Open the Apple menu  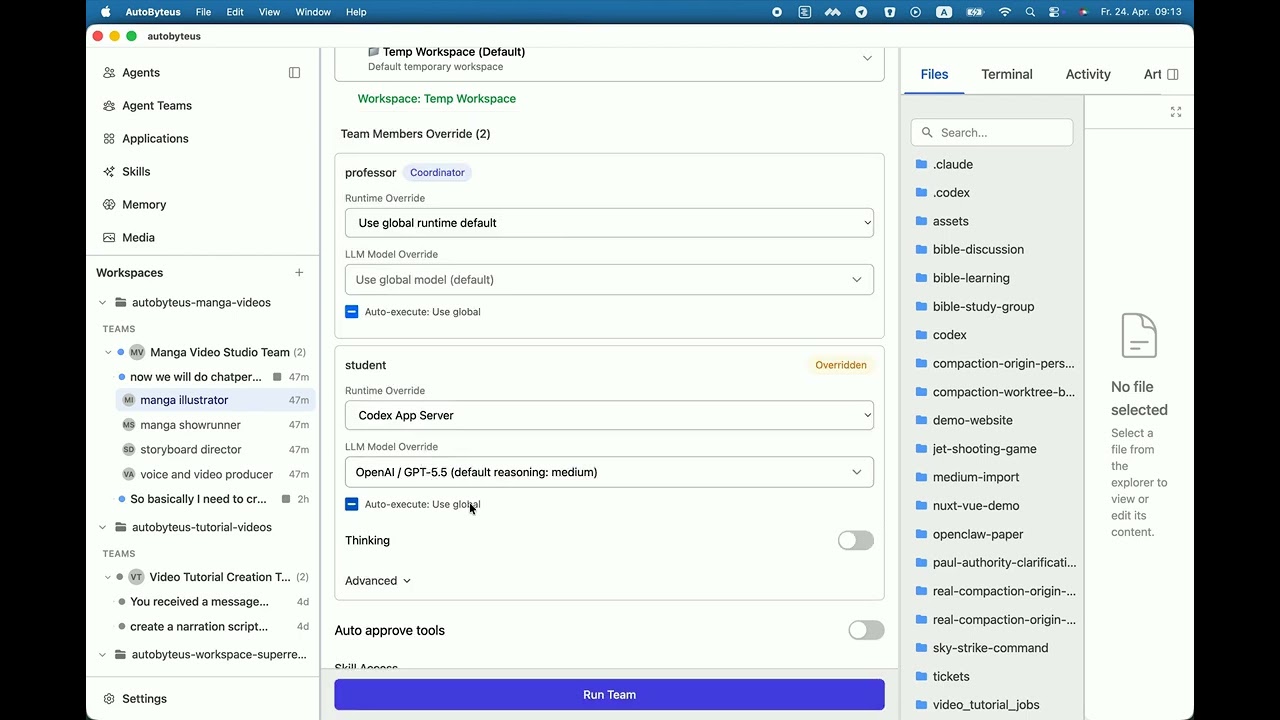(105, 12)
